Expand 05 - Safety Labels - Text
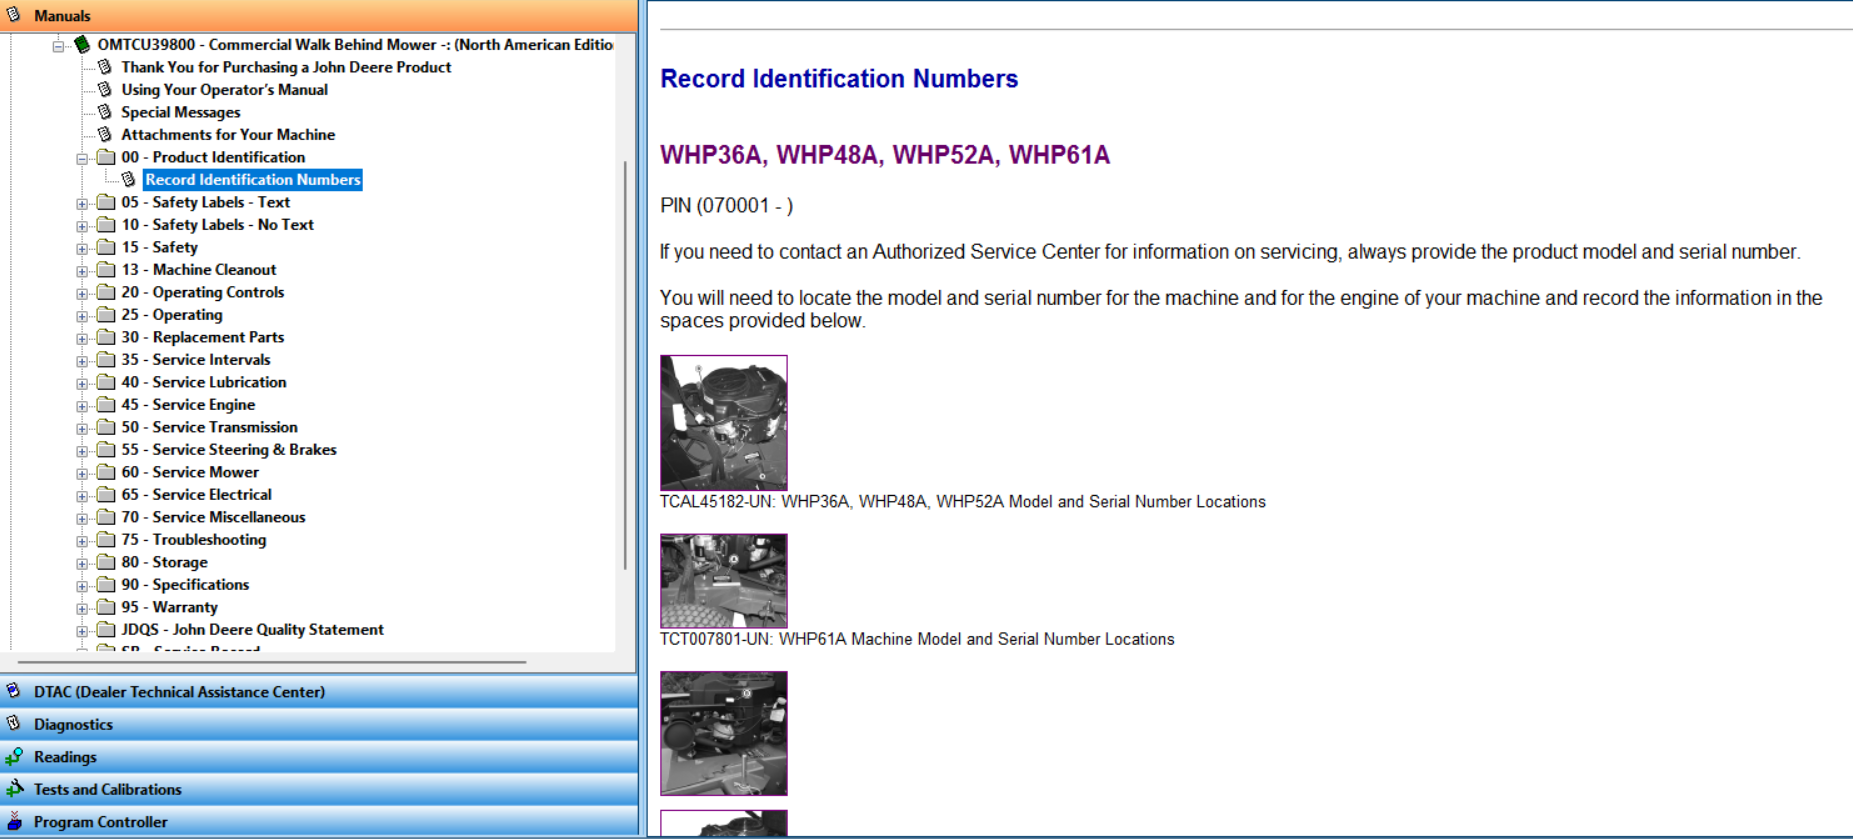Screen dimensions: 1853x839 [82, 203]
